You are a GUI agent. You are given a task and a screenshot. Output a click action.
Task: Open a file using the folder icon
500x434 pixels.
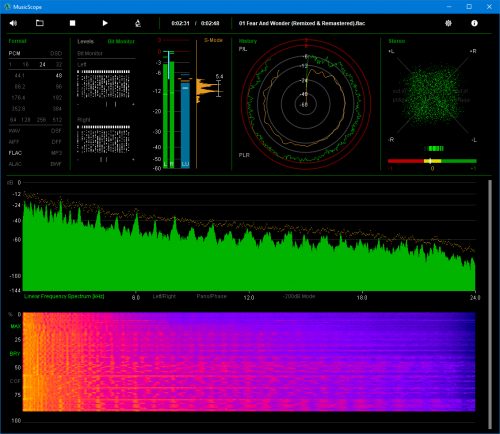click(40, 23)
